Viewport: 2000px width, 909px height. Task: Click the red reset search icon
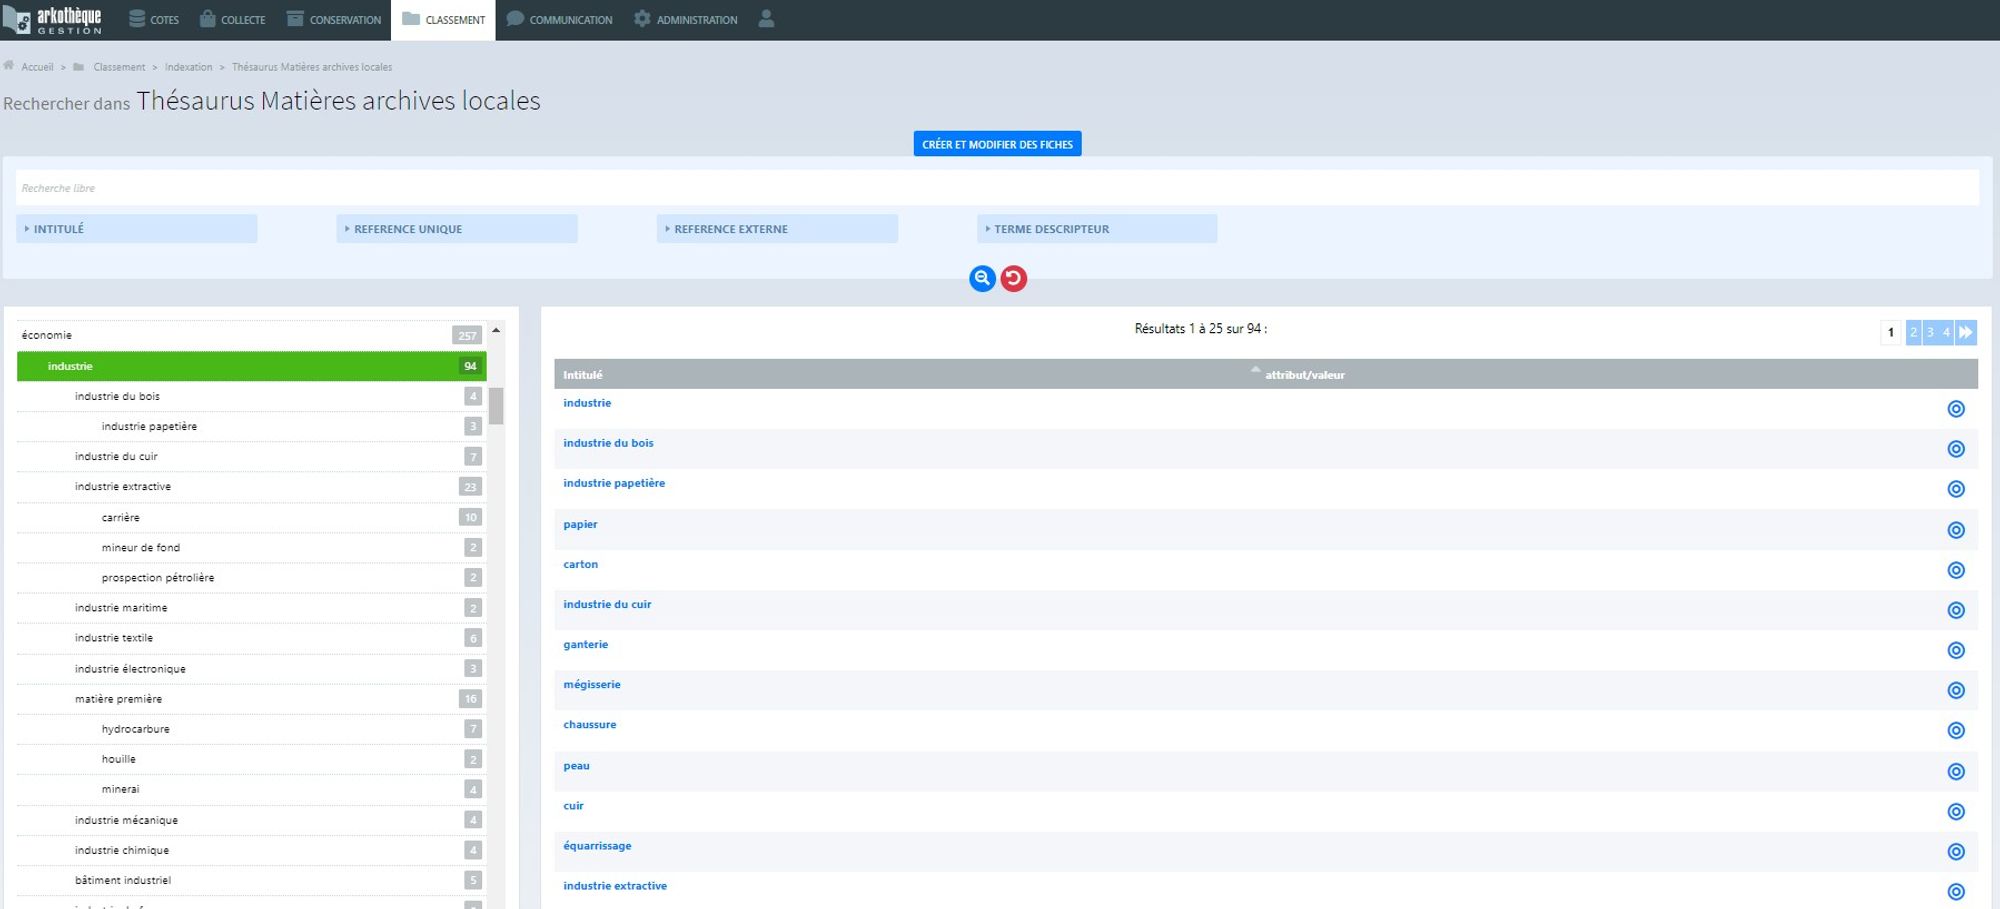[1013, 278]
